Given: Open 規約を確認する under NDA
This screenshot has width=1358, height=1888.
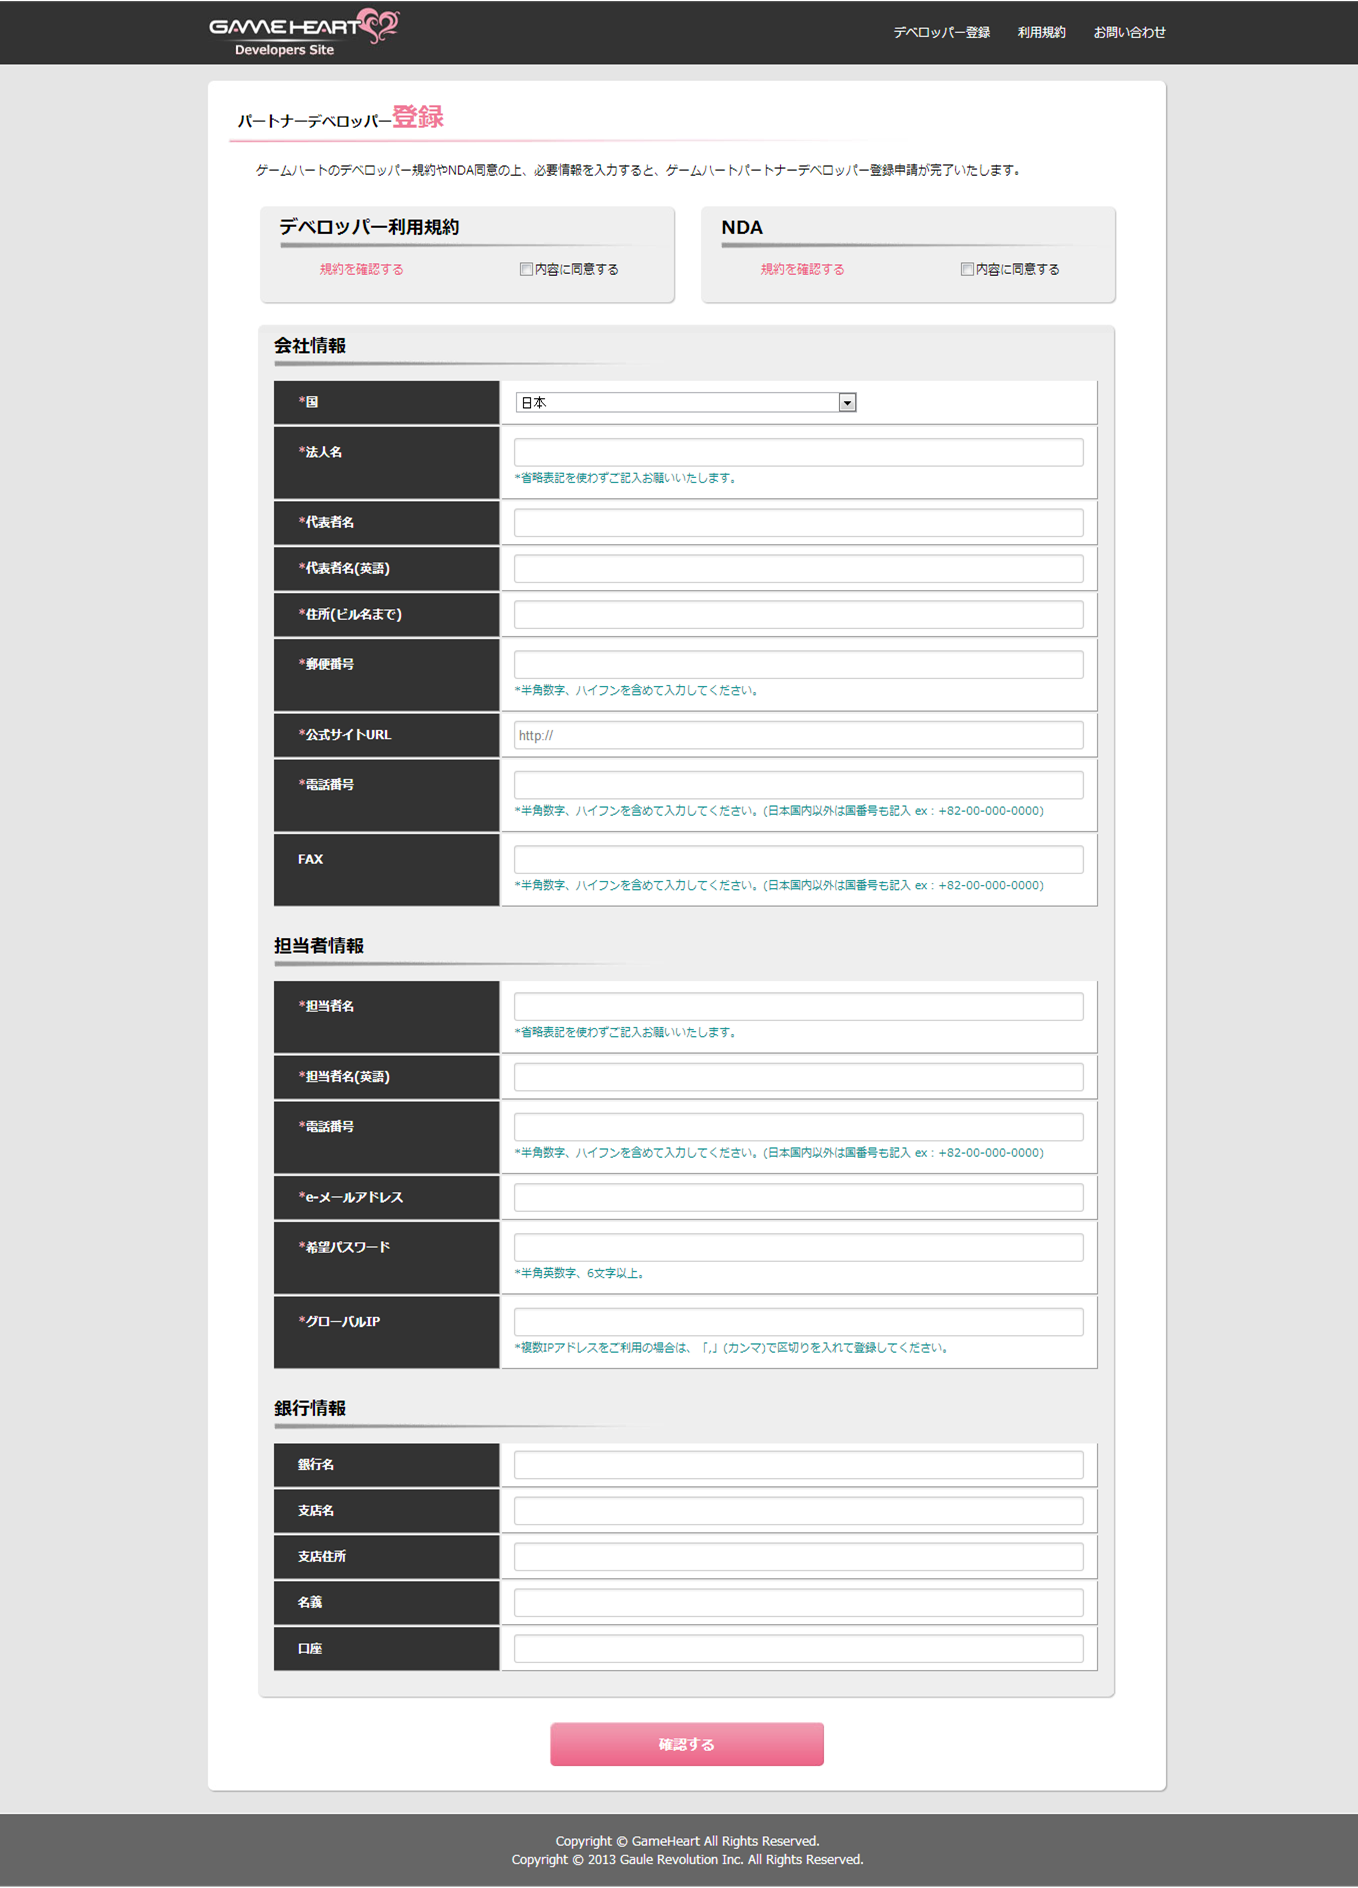Looking at the screenshot, I should [x=802, y=269].
